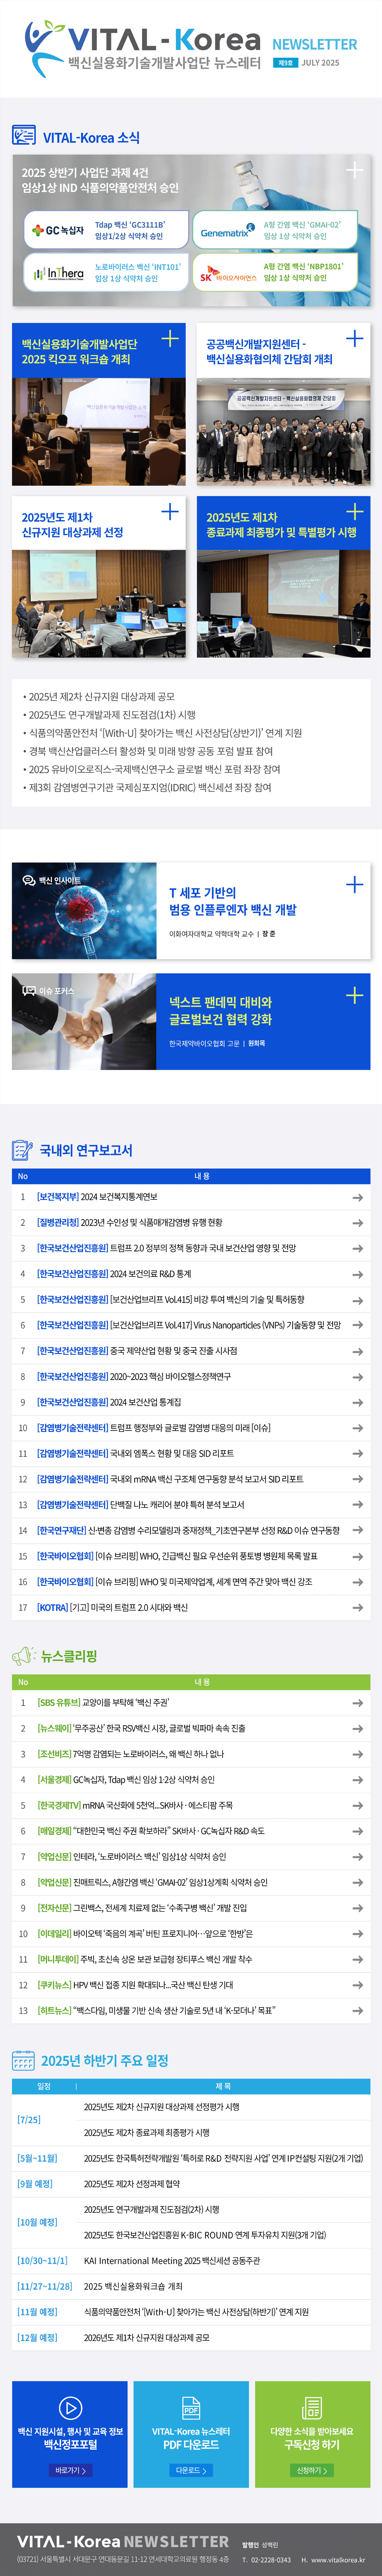Open arrow for 국내외 엠폭스 현황 SID 리포트
This screenshot has height=2576, width=382.
(x=357, y=1453)
